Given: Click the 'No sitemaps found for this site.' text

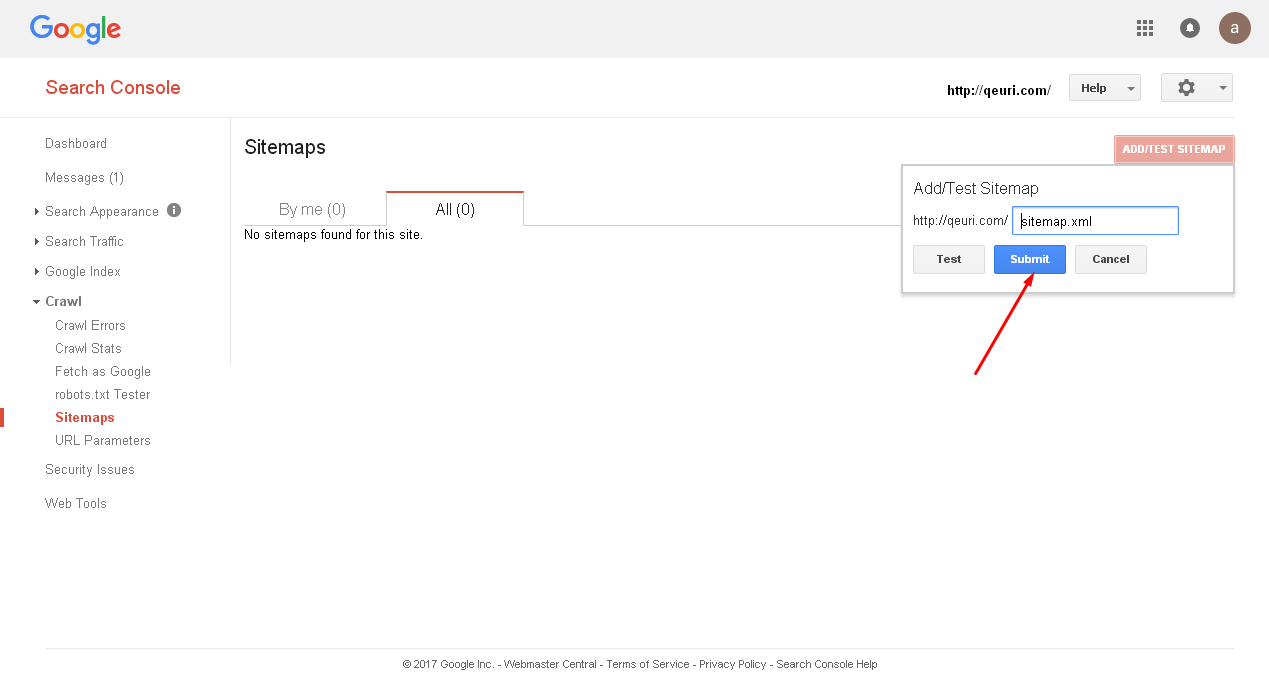Looking at the screenshot, I should pyautogui.click(x=333, y=235).
